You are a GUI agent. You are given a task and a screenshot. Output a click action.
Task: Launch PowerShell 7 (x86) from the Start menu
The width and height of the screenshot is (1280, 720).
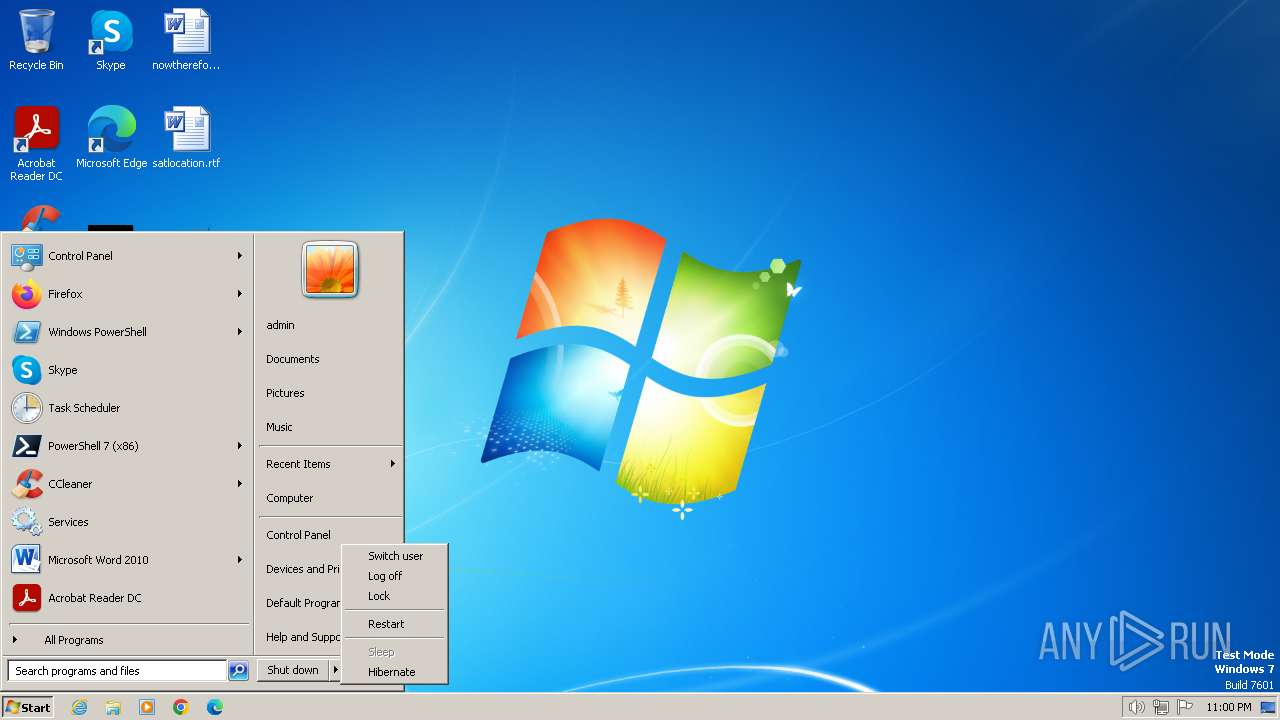128,446
